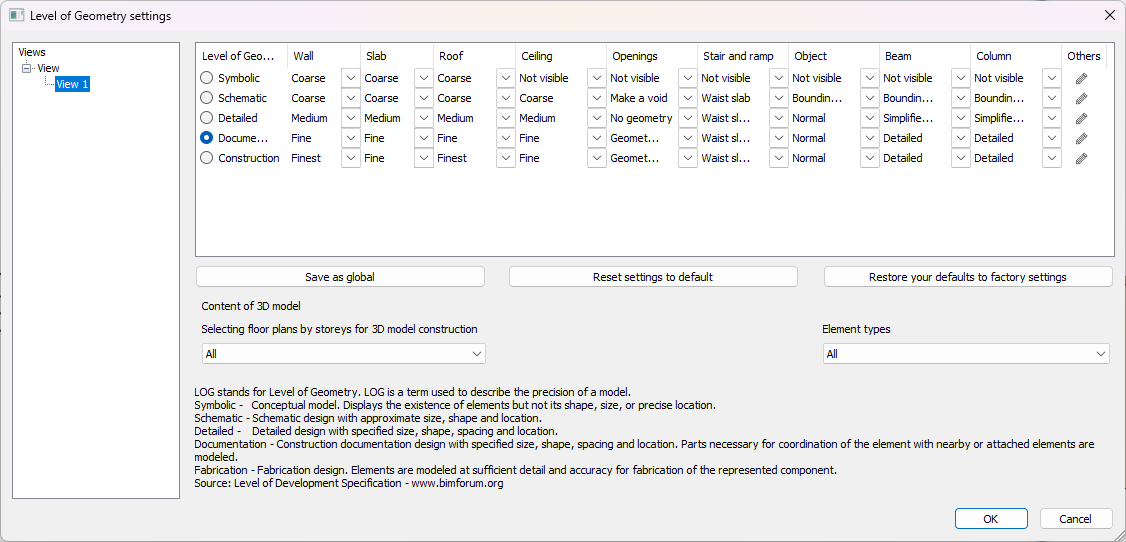
Task: Select View 1 in the Views tree
Action: (72, 84)
